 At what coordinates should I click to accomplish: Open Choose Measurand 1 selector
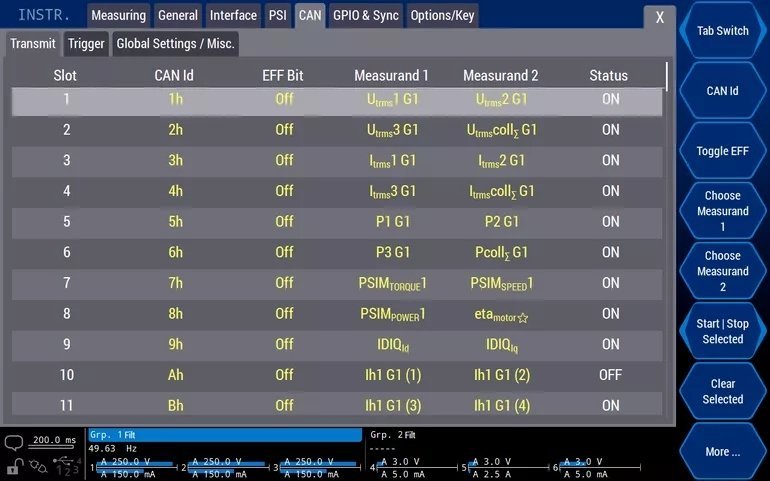[722, 211]
